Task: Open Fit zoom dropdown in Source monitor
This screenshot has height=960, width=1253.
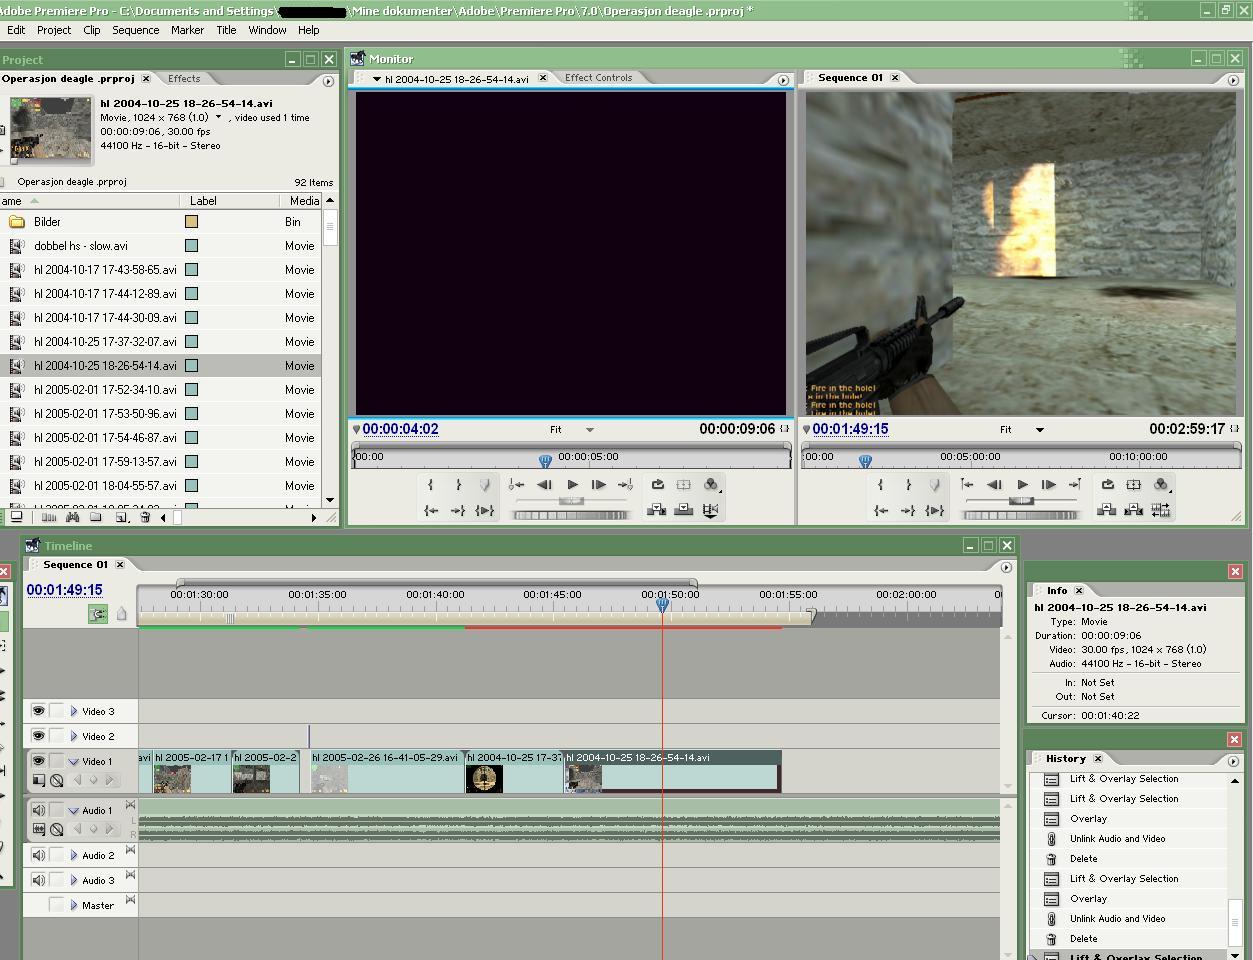Action: coord(589,430)
